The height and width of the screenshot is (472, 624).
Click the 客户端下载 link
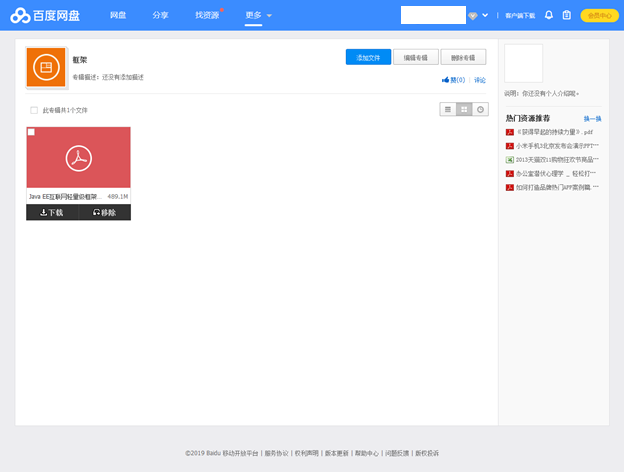520,16
